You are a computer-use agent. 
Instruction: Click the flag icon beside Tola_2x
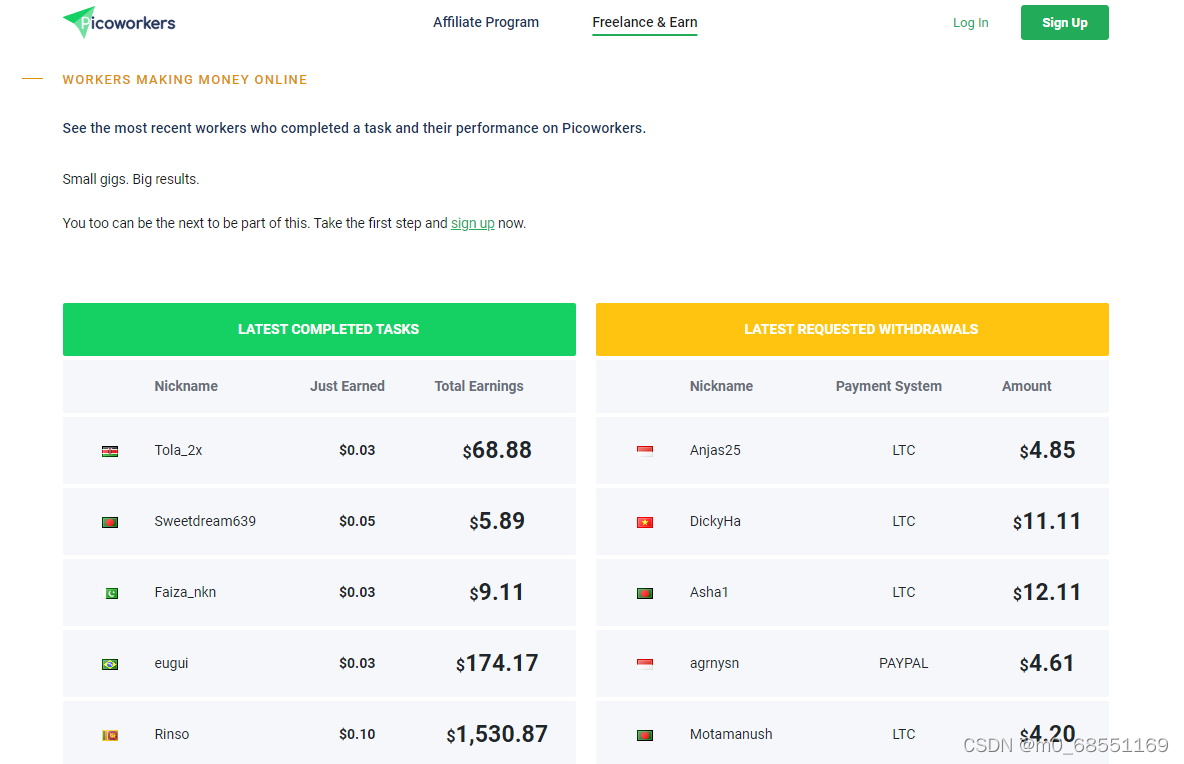tap(110, 451)
